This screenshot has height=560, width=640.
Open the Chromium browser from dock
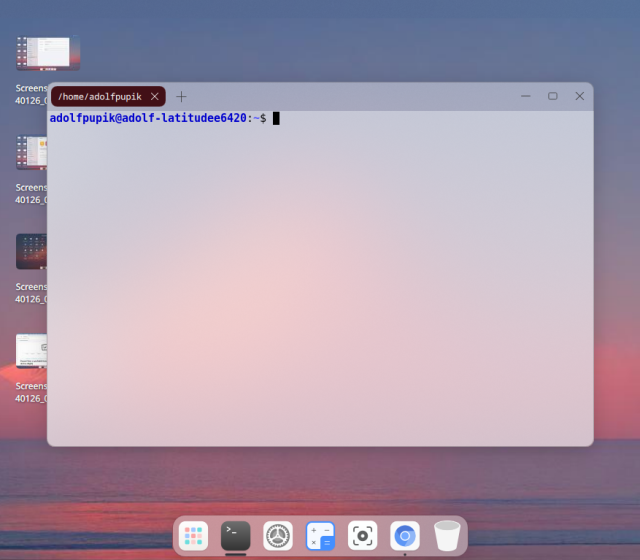(x=405, y=535)
